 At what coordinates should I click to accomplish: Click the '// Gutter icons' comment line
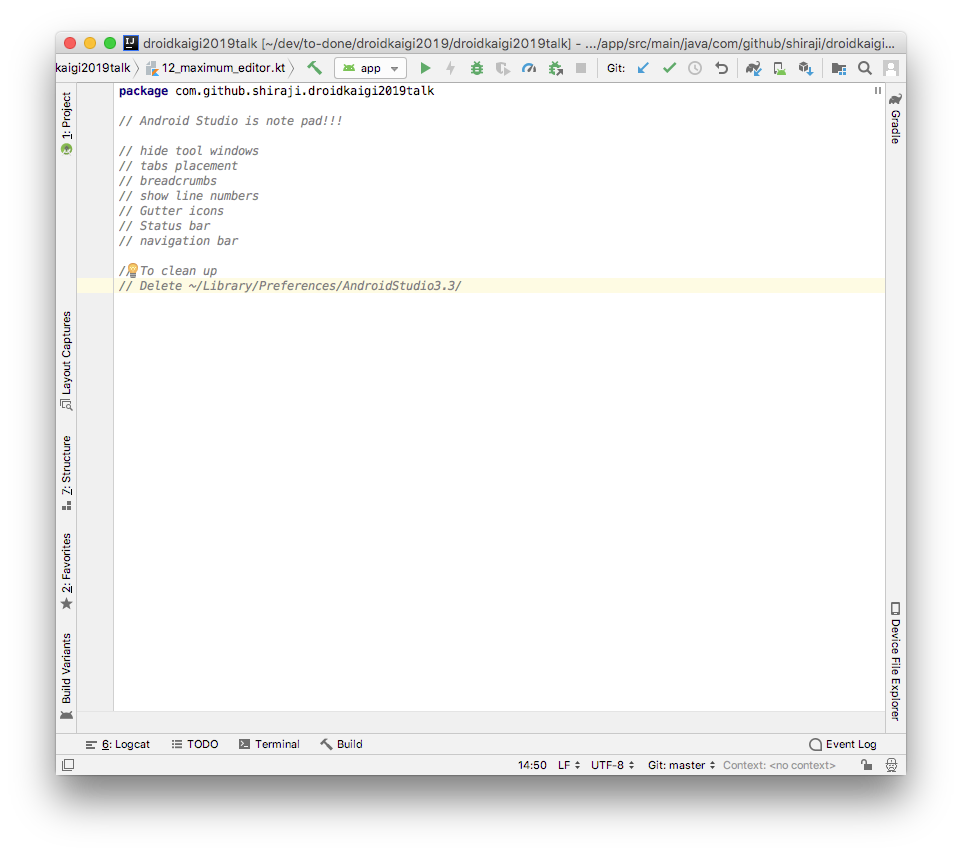(171, 211)
